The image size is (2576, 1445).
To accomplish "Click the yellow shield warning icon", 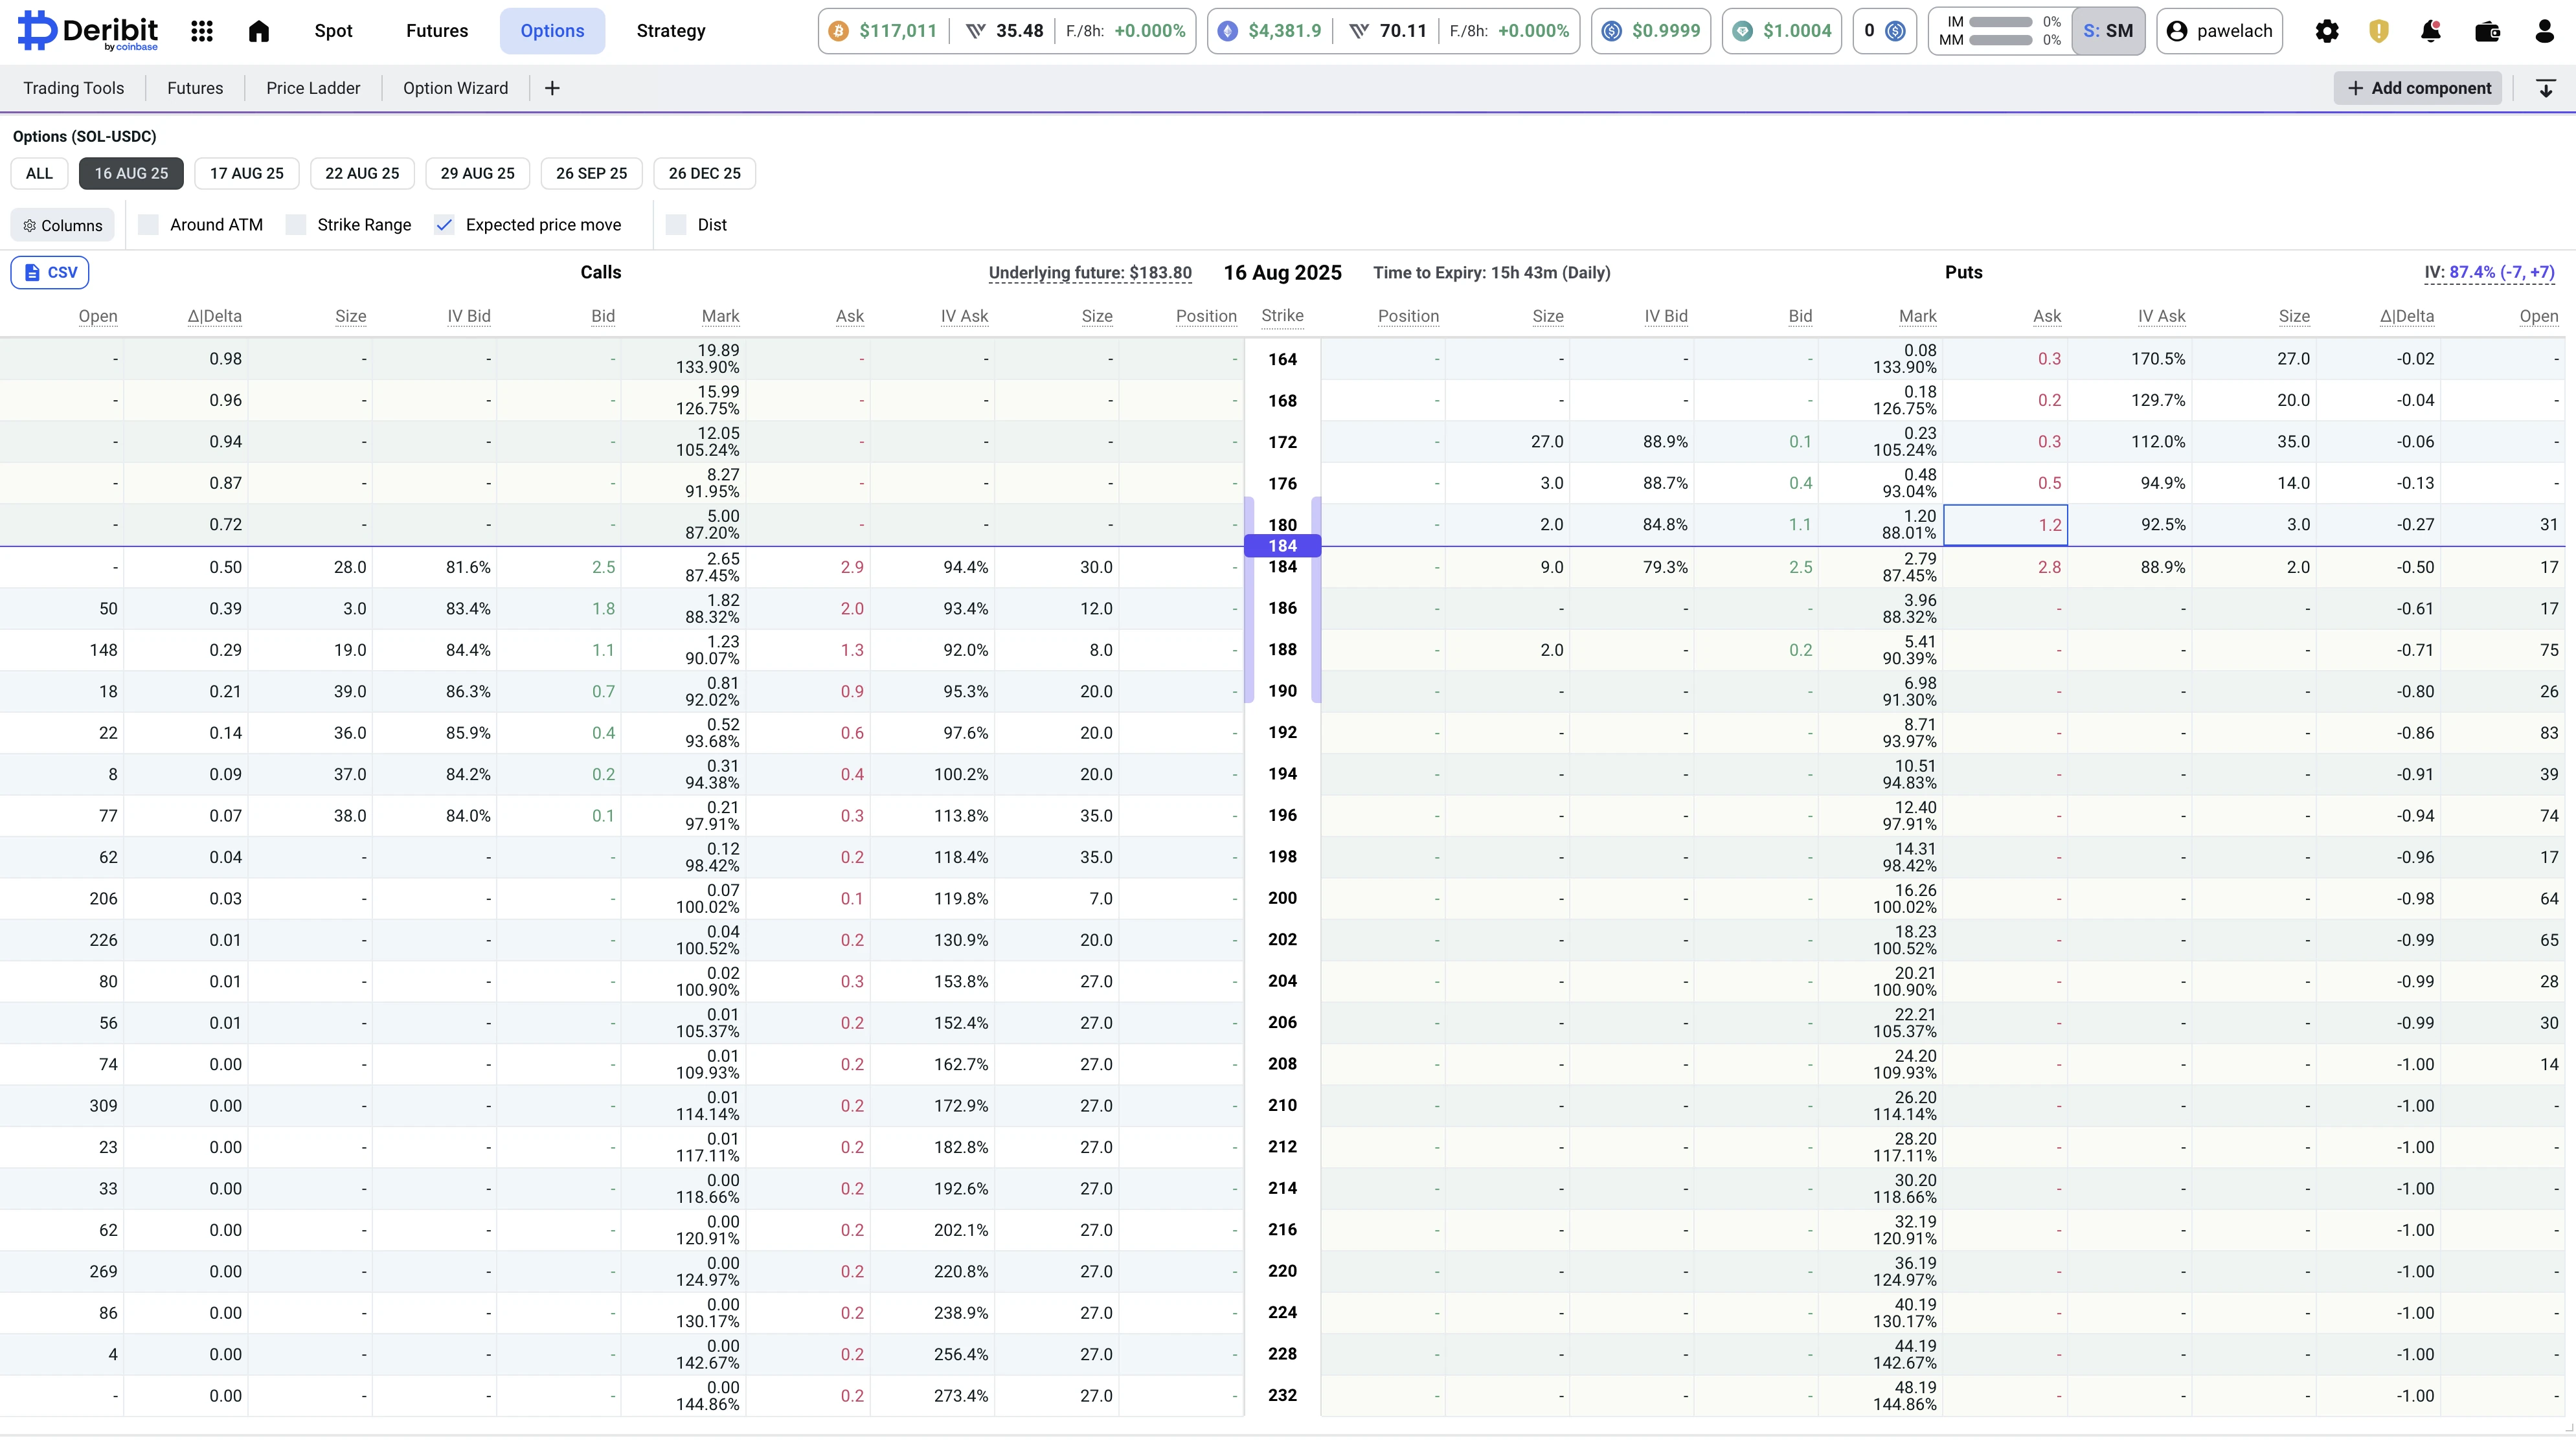I will [x=2379, y=31].
